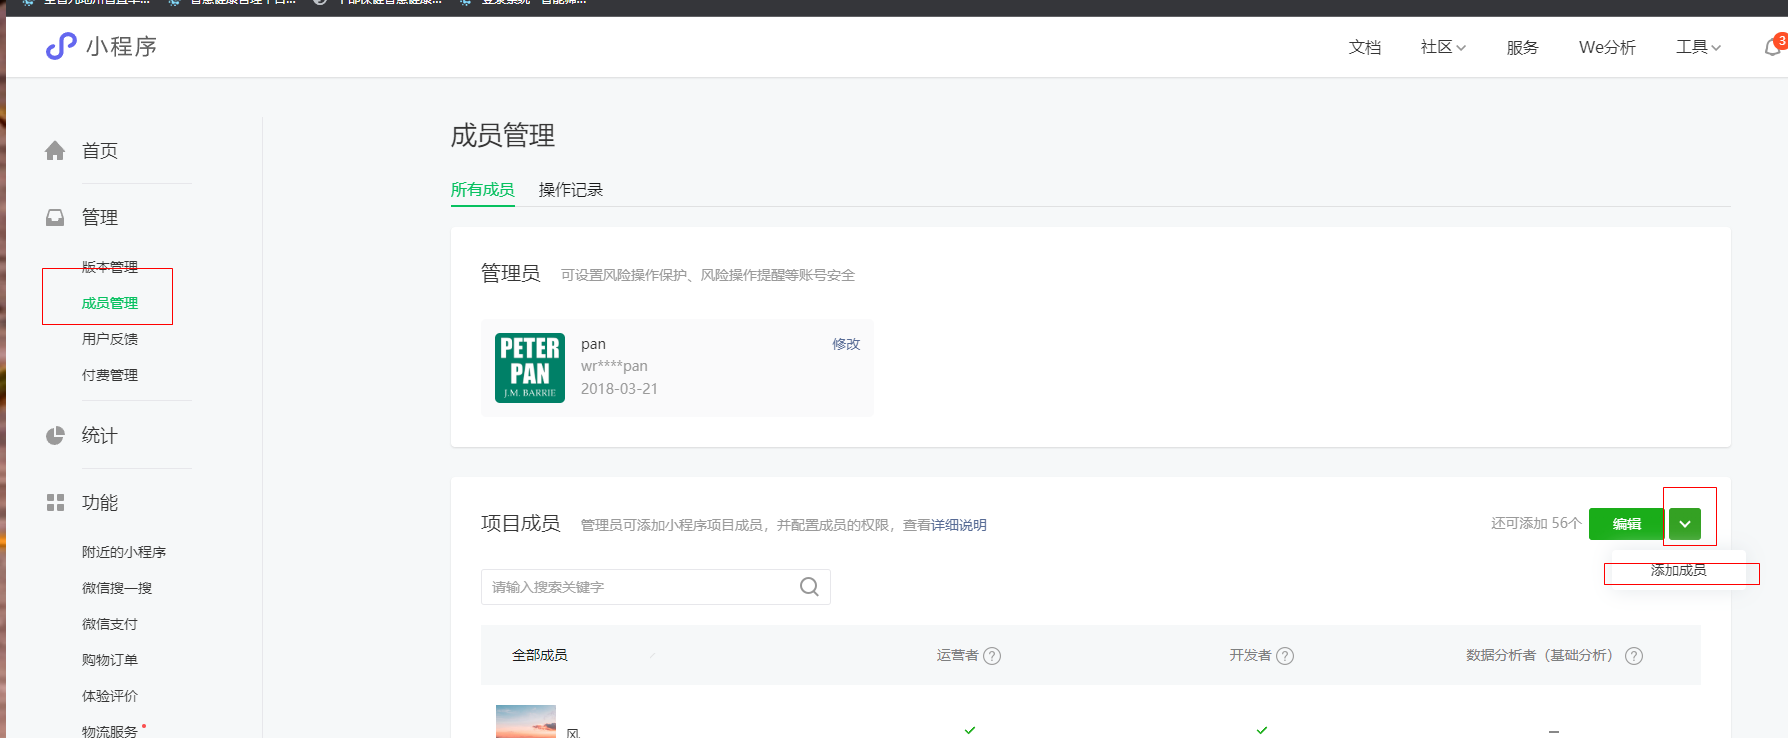1788x738 pixels.
Task: Expand the 工具 dropdown menu
Action: [x=1698, y=47]
